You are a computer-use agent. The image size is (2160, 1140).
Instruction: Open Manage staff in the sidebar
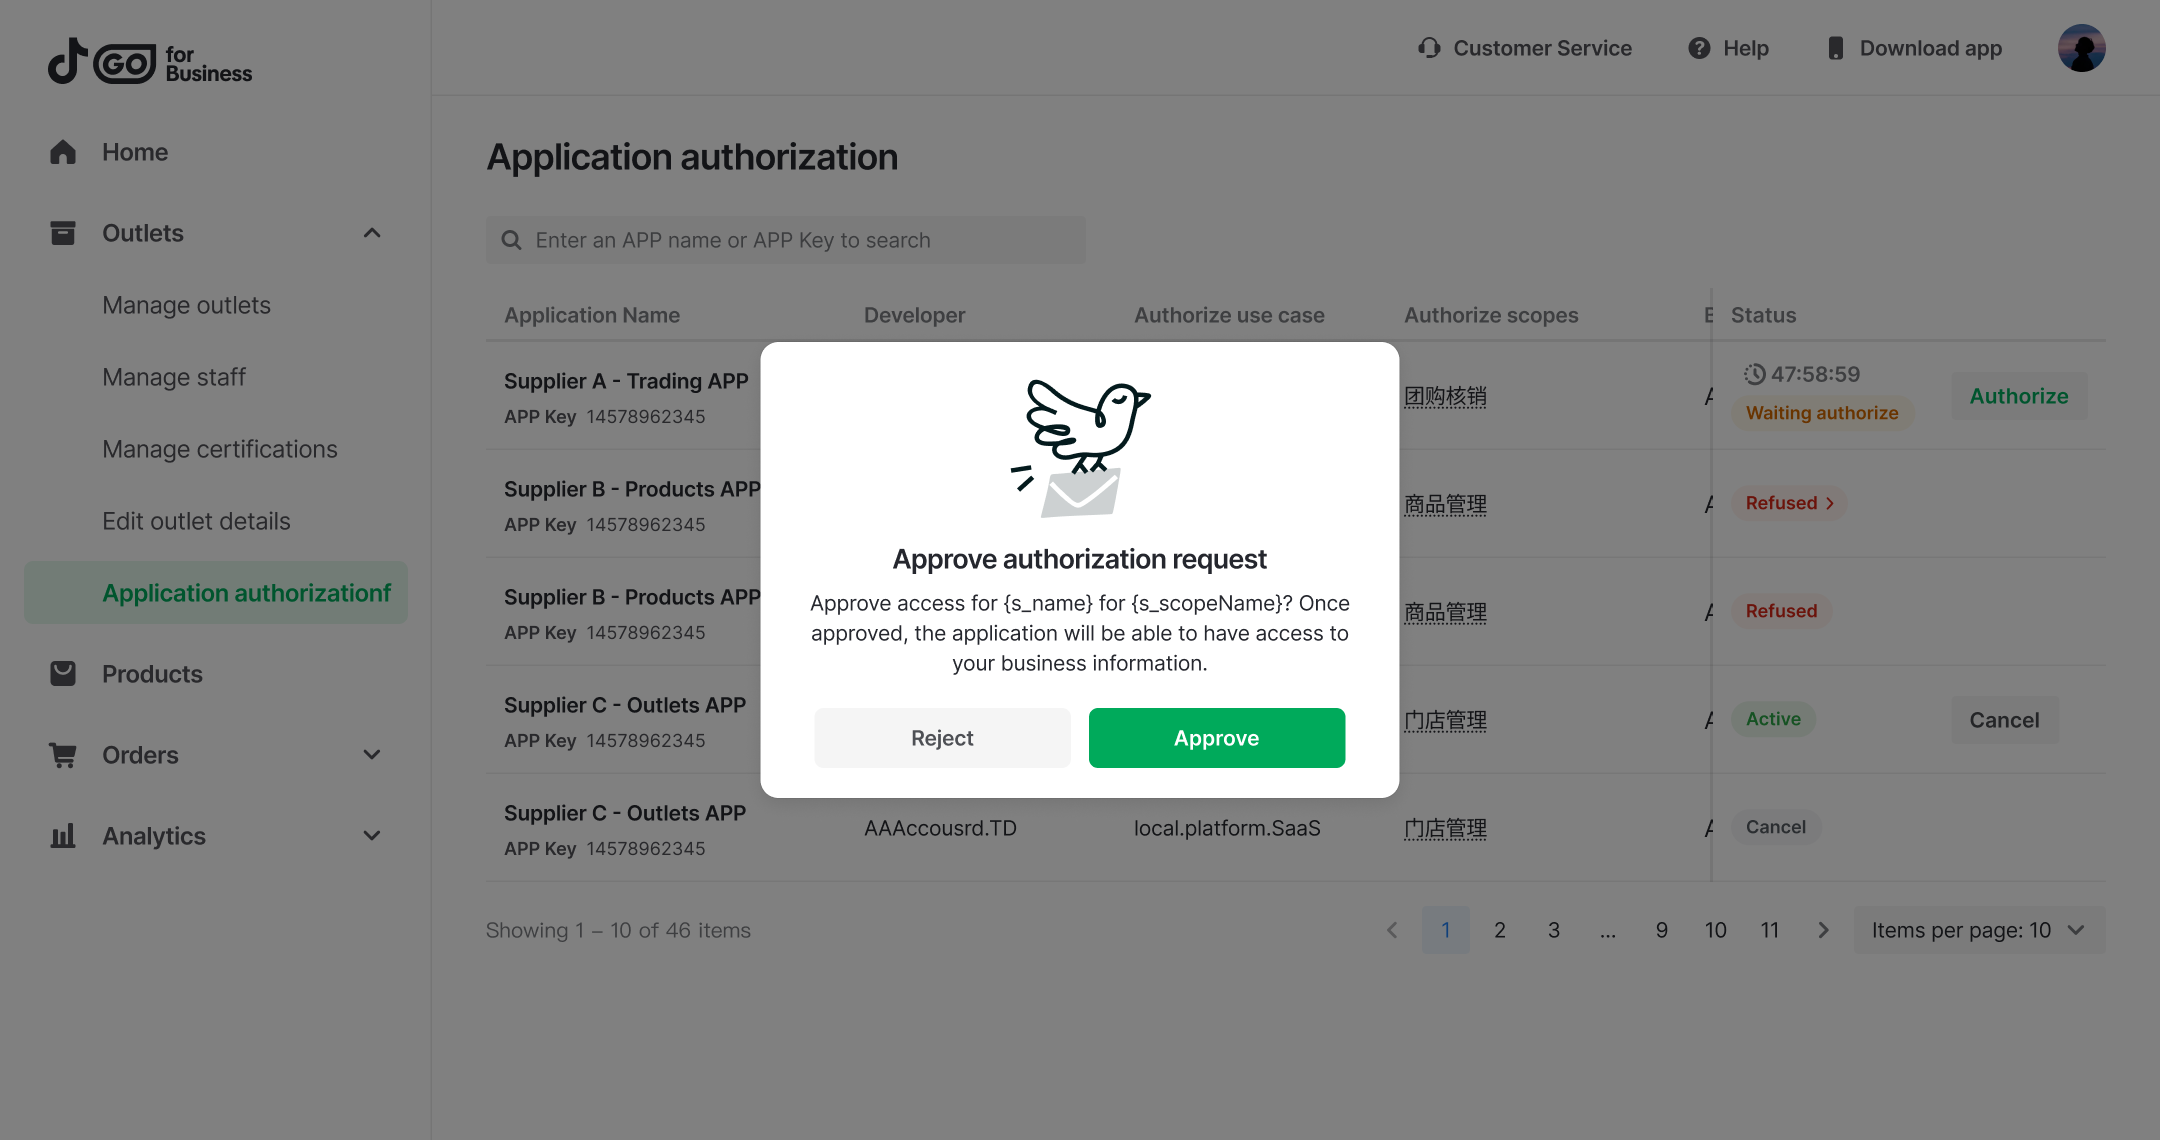pyautogui.click(x=174, y=377)
